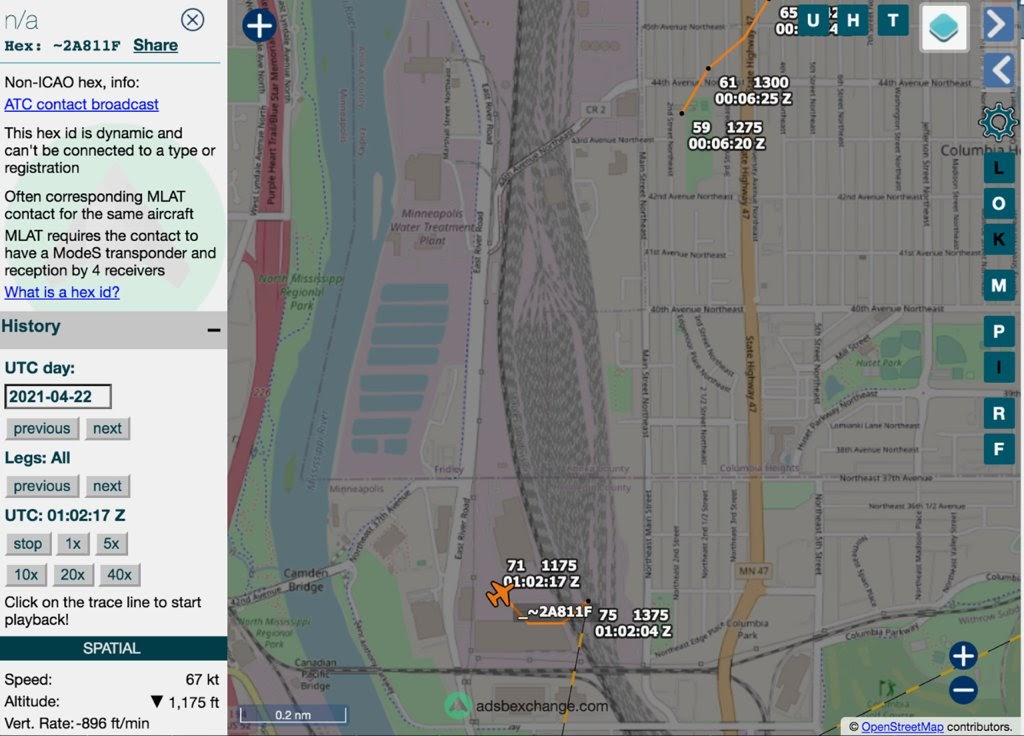
Task: Go to the previous UTC day
Action: (x=42, y=428)
